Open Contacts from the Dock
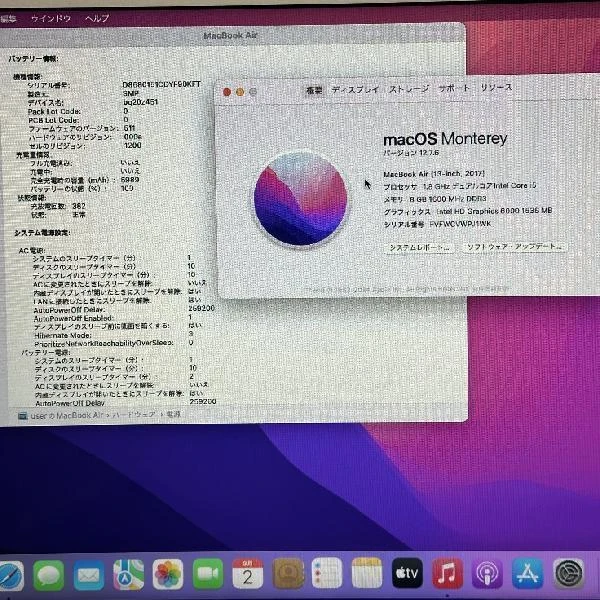 click(x=289, y=573)
